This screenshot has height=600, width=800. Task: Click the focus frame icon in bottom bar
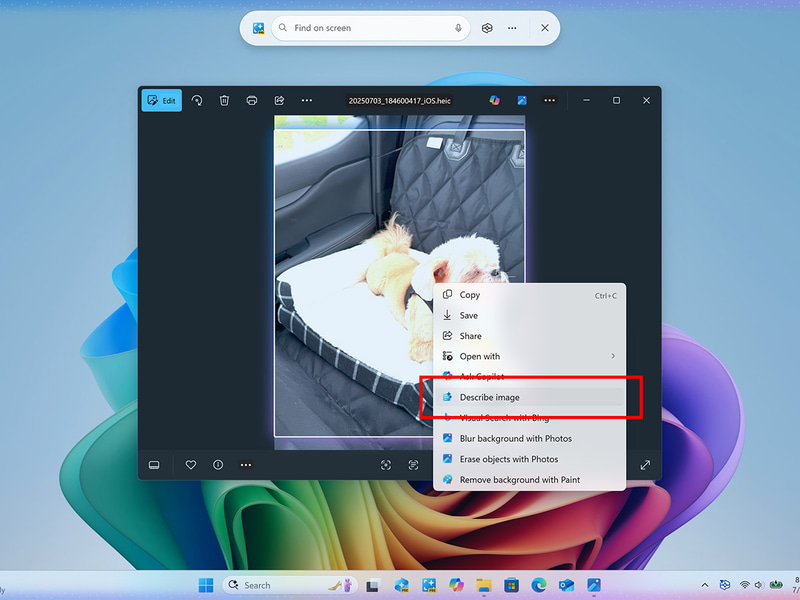[386, 465]
